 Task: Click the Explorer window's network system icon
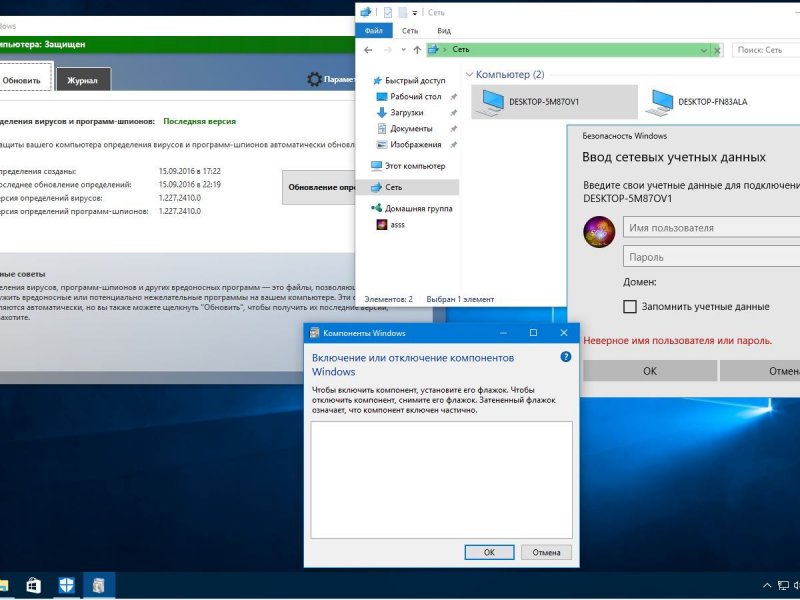[366, 12]
